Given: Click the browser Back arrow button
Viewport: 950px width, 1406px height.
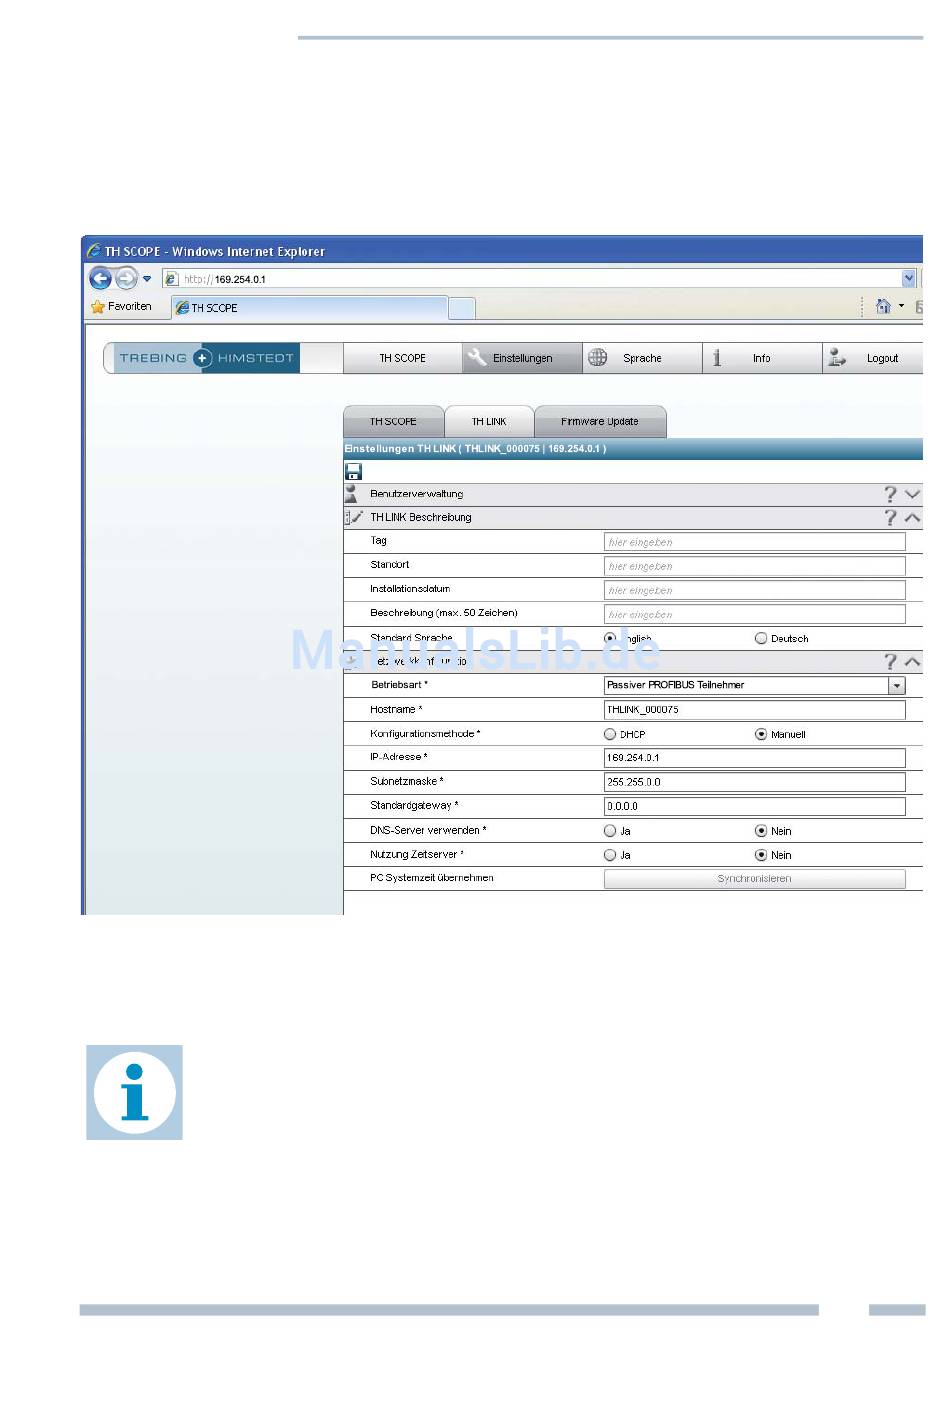Looking at the screenshot, I should (x=100, y=278).
